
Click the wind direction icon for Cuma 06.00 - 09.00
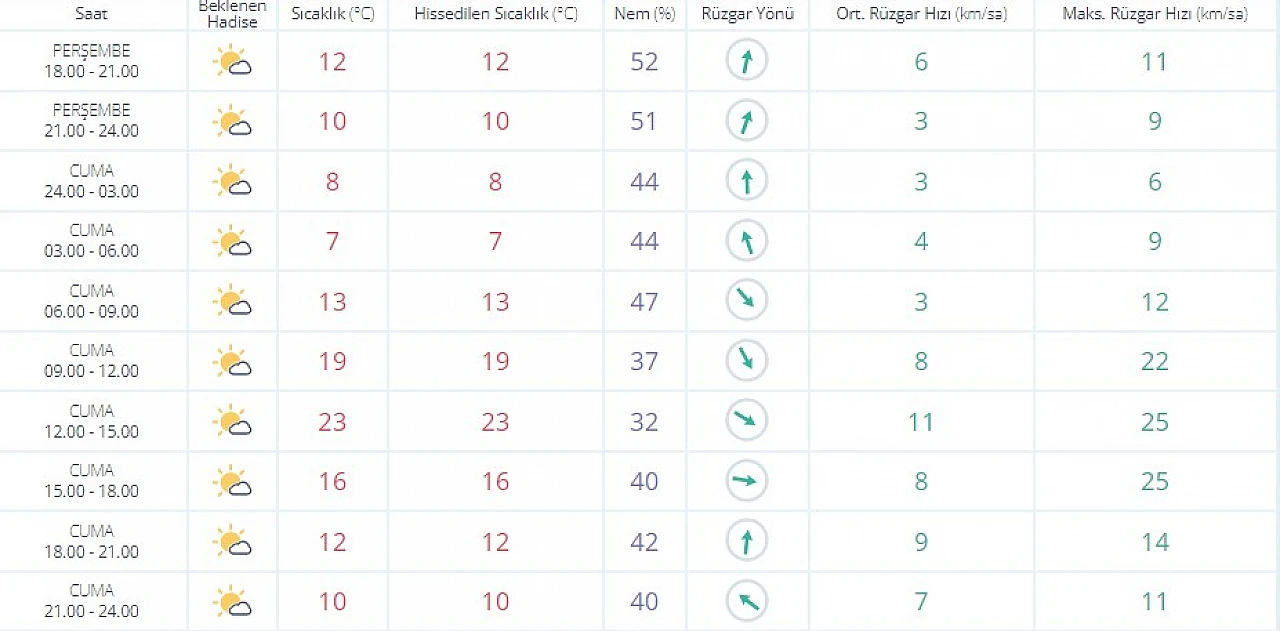coord(746,300)
